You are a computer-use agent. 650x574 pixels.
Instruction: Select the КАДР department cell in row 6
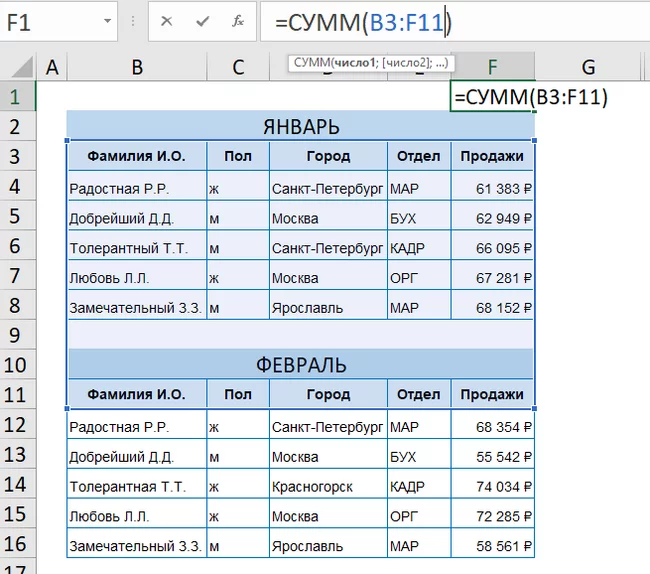419,246
